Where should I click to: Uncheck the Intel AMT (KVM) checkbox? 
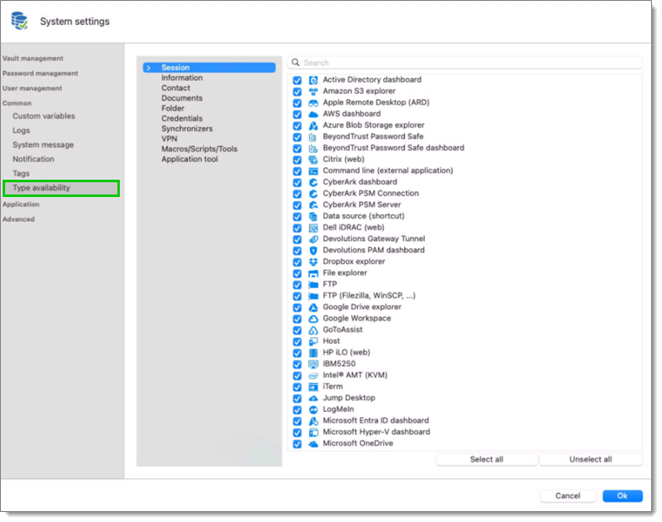coord(297,376)
